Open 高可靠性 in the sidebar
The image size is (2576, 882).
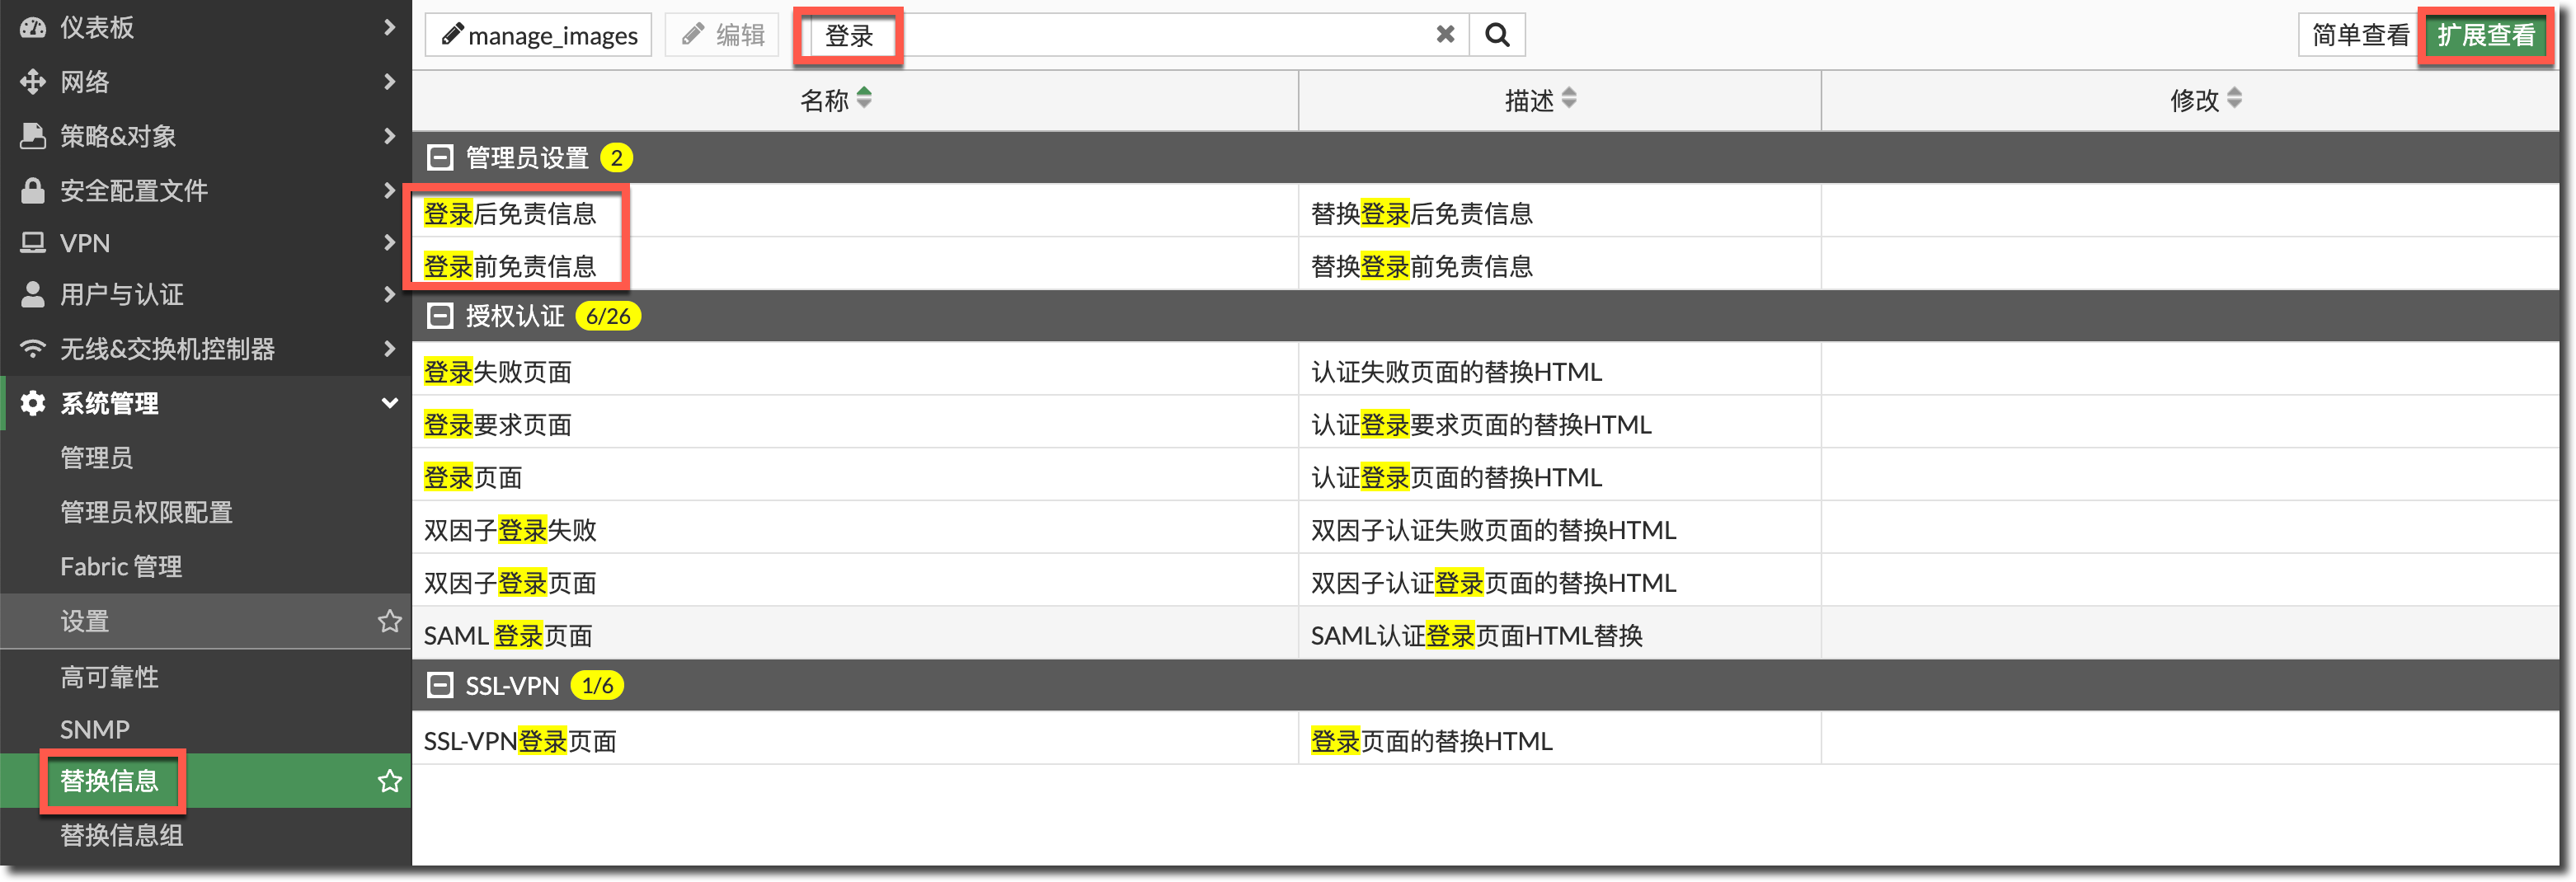pos(110,677)
